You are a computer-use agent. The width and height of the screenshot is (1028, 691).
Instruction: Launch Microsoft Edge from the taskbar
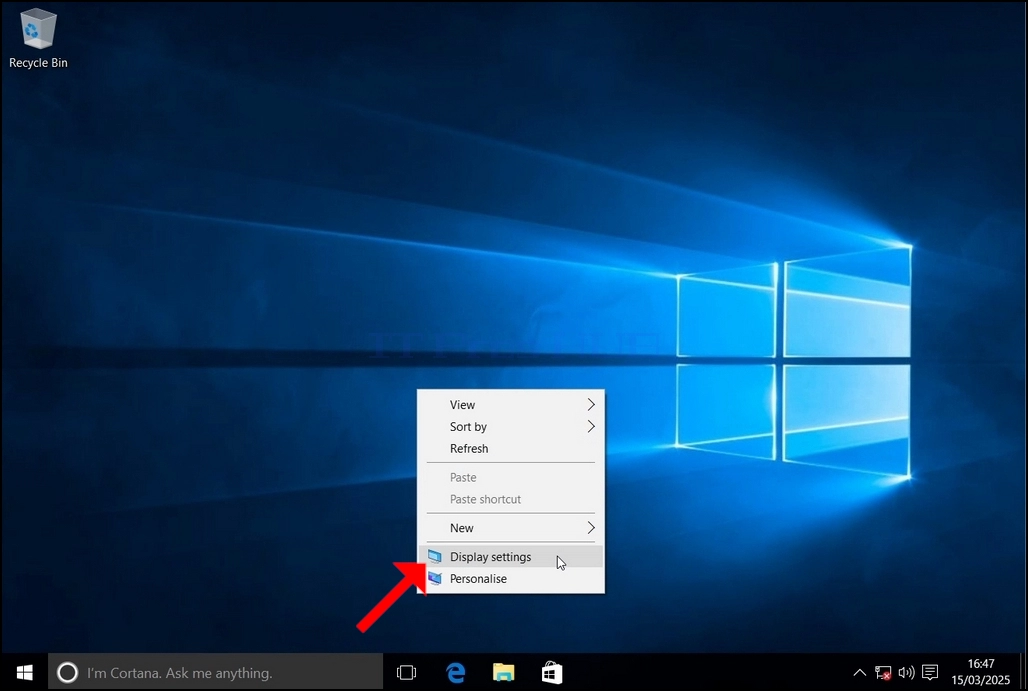point(456,673)
